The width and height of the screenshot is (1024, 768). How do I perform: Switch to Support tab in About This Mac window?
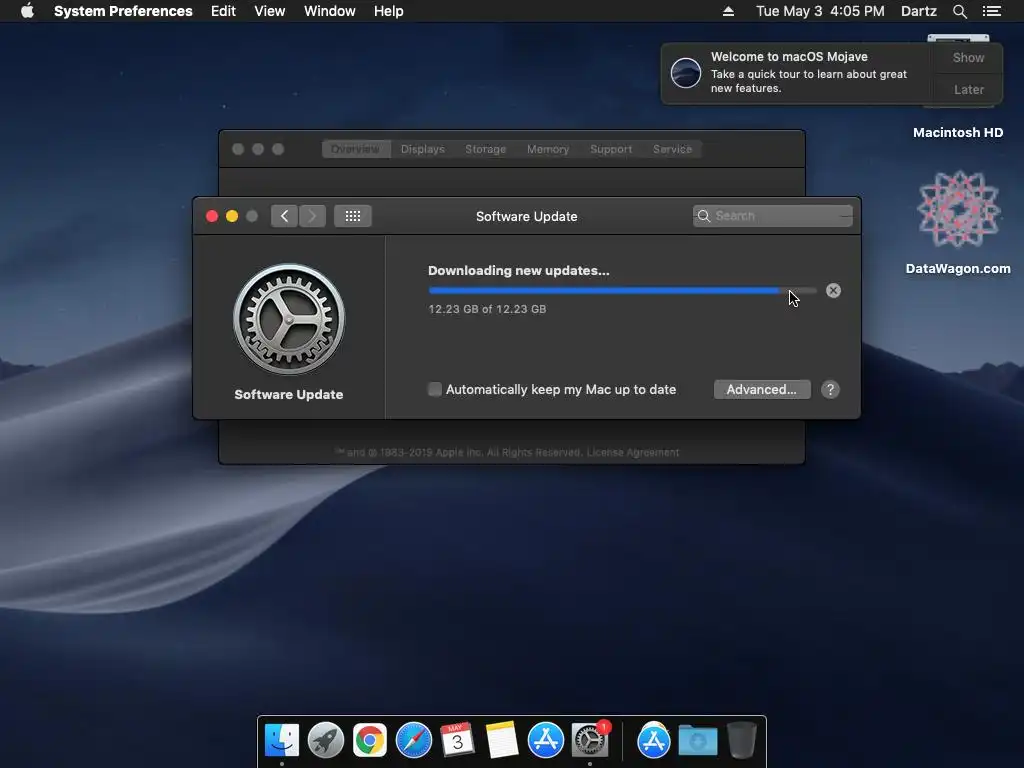pos(611,149)
